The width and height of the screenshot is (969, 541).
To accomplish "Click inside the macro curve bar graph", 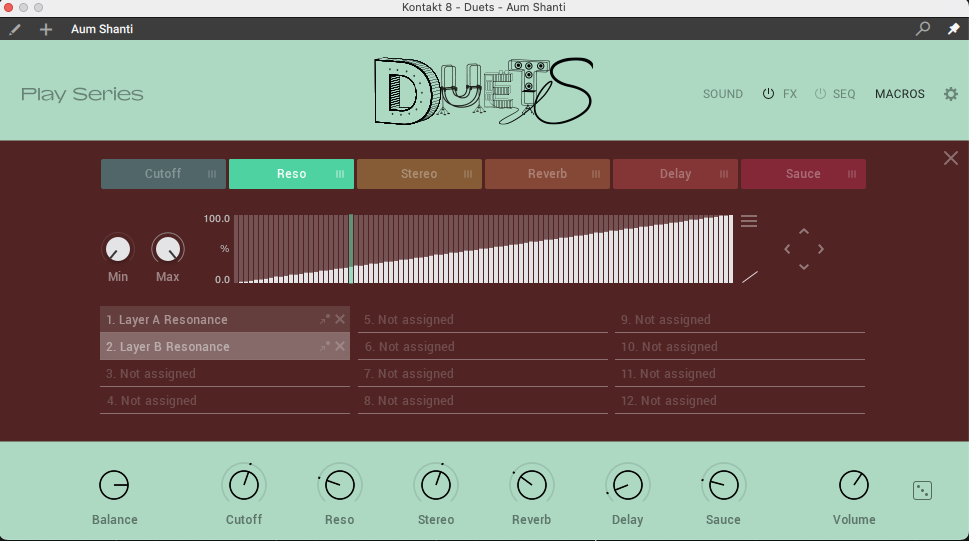I will (483, 249).
